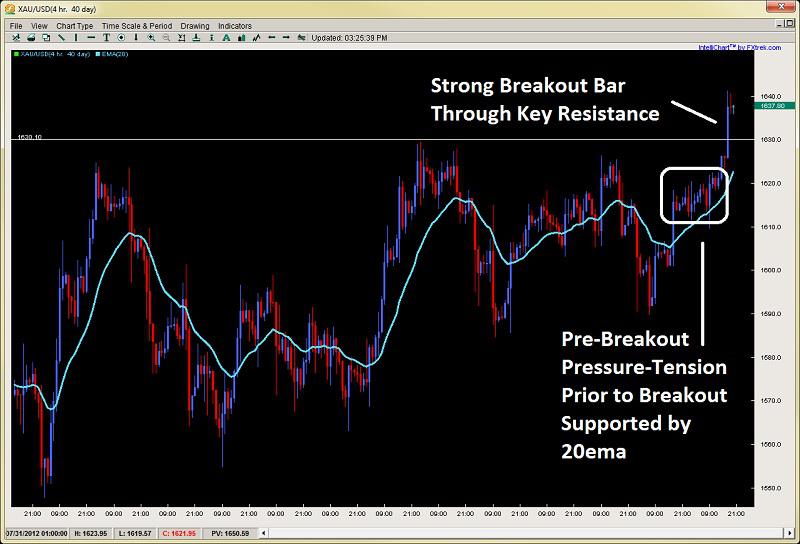Select the text annotation tool
Viewport: 800px width, 544px height.
click(x=106, y=38)
